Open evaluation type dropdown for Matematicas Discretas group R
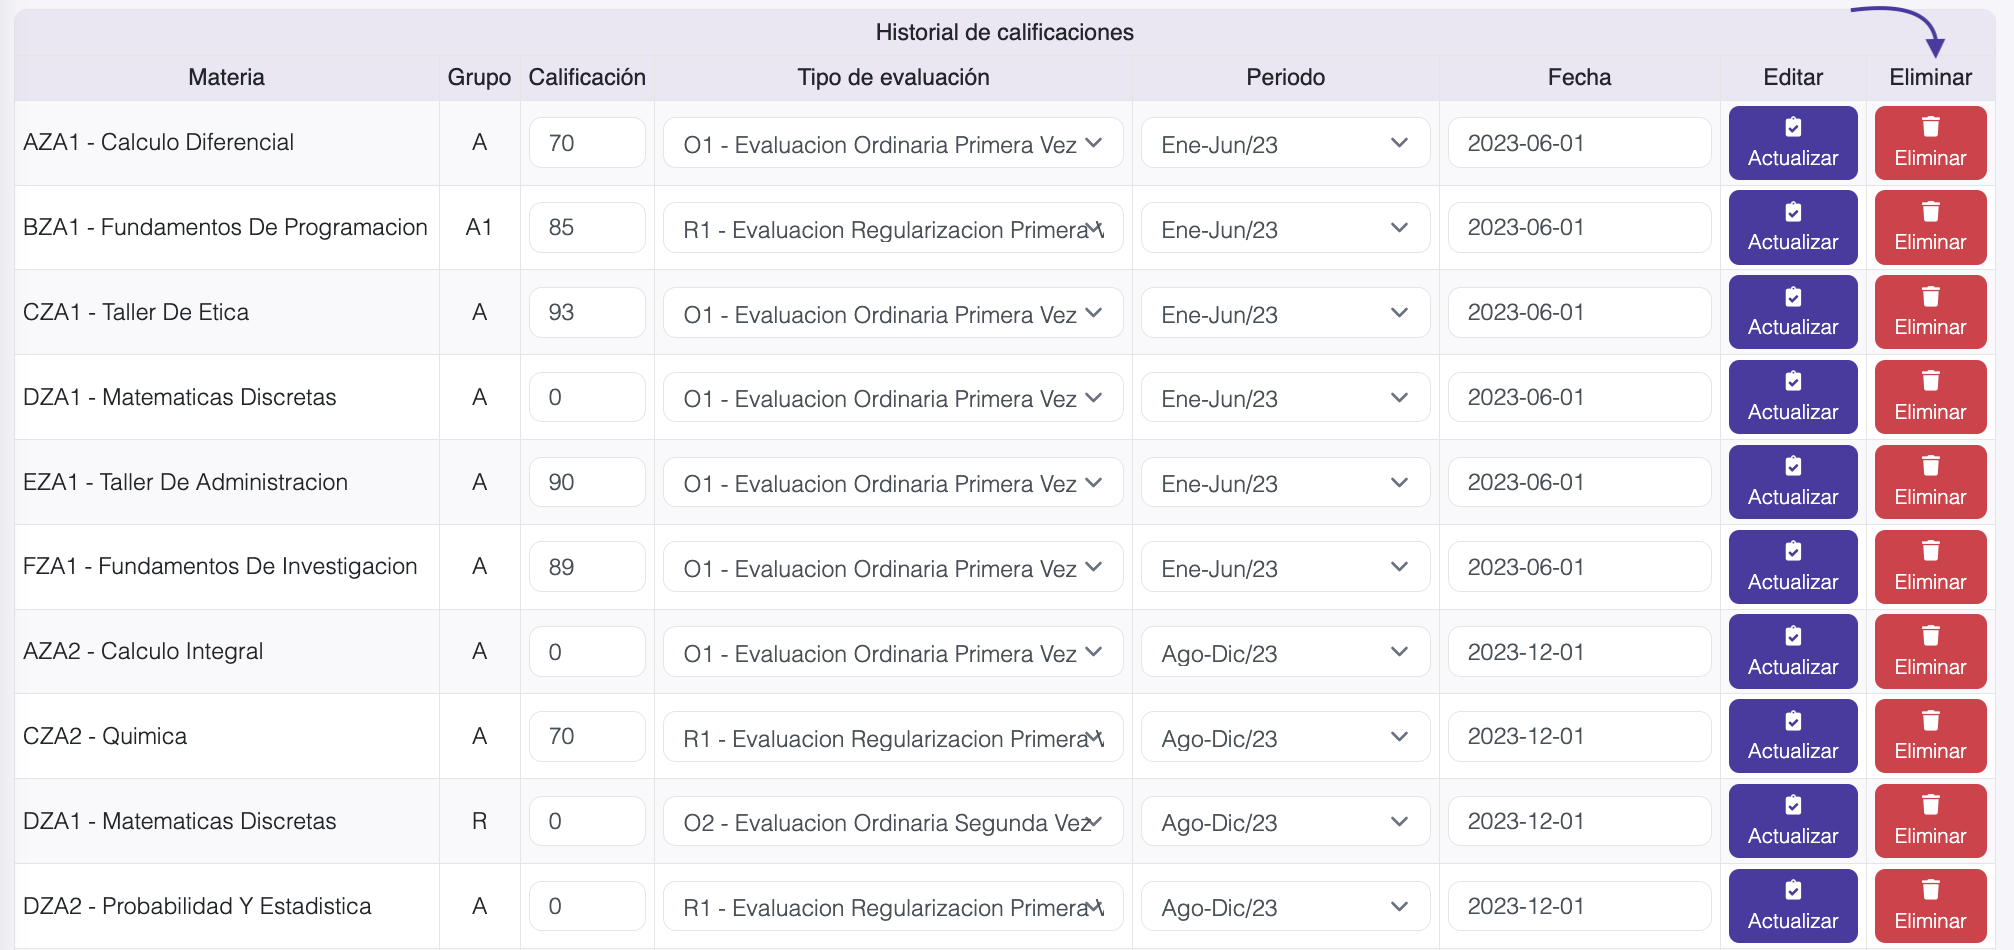This screenshot has height=950, width=2014. pos(892,822)
